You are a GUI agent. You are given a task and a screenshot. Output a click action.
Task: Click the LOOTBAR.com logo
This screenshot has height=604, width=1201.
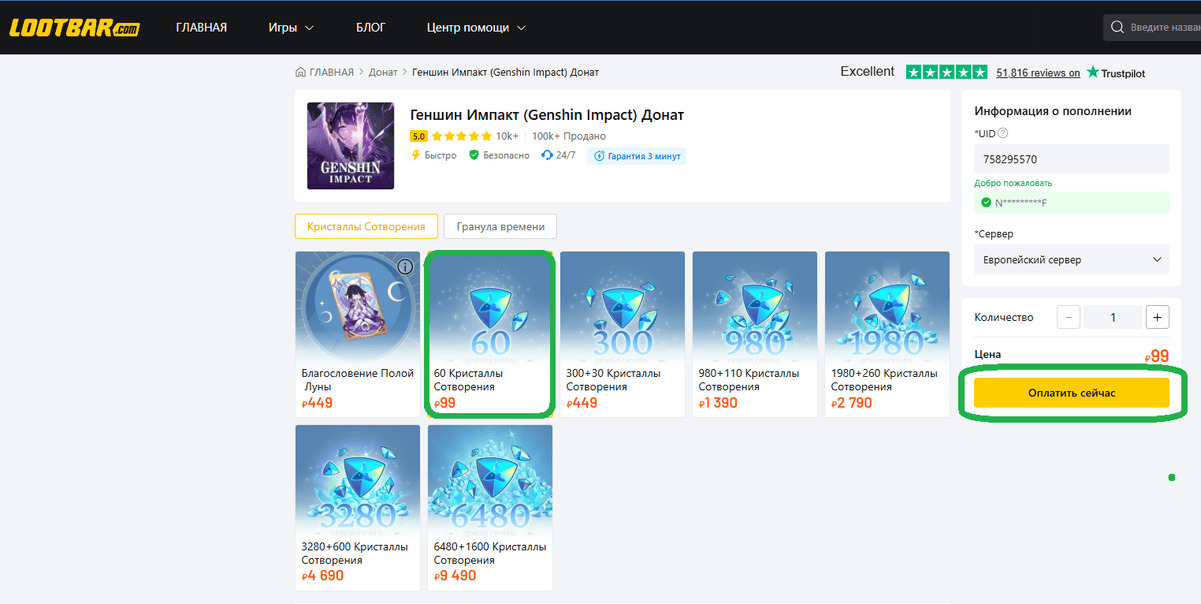[75, 27]
